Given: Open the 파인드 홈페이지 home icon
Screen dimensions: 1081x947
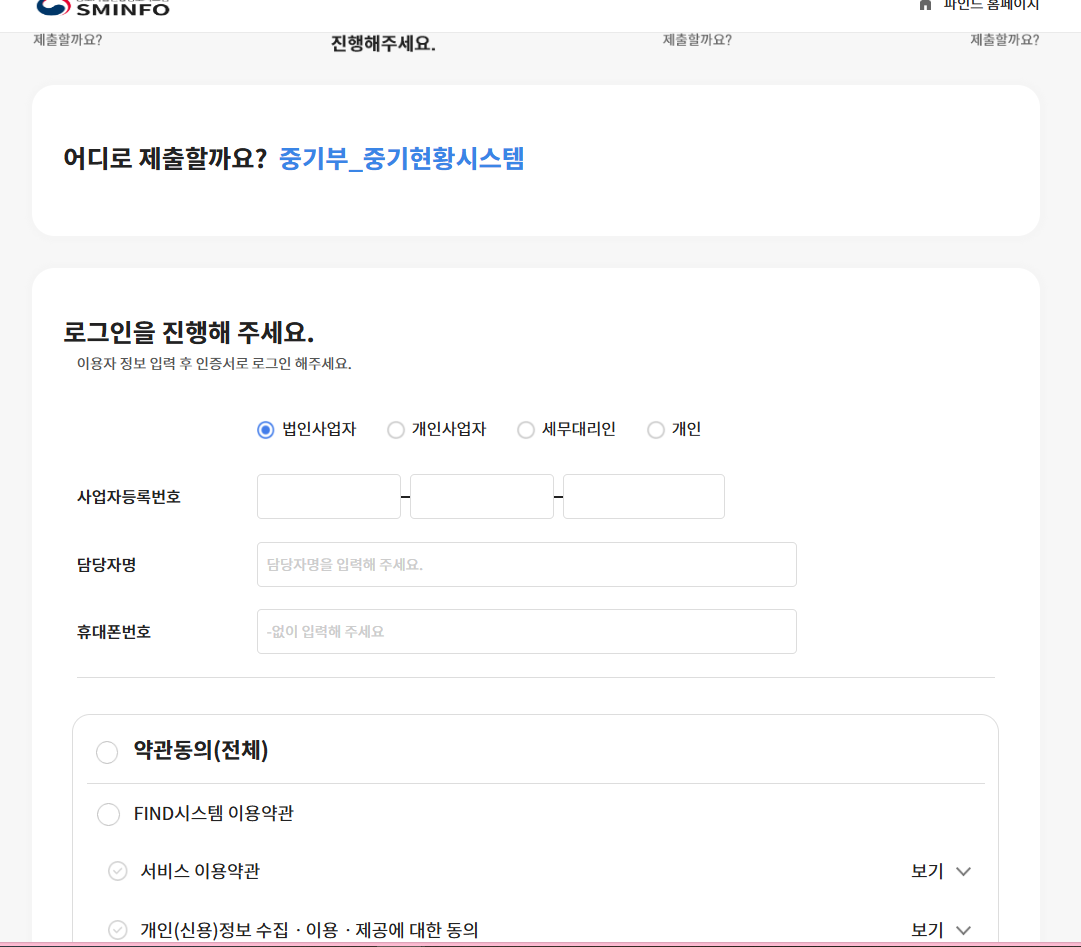Looking at the screenshot, I should point(925,5).
